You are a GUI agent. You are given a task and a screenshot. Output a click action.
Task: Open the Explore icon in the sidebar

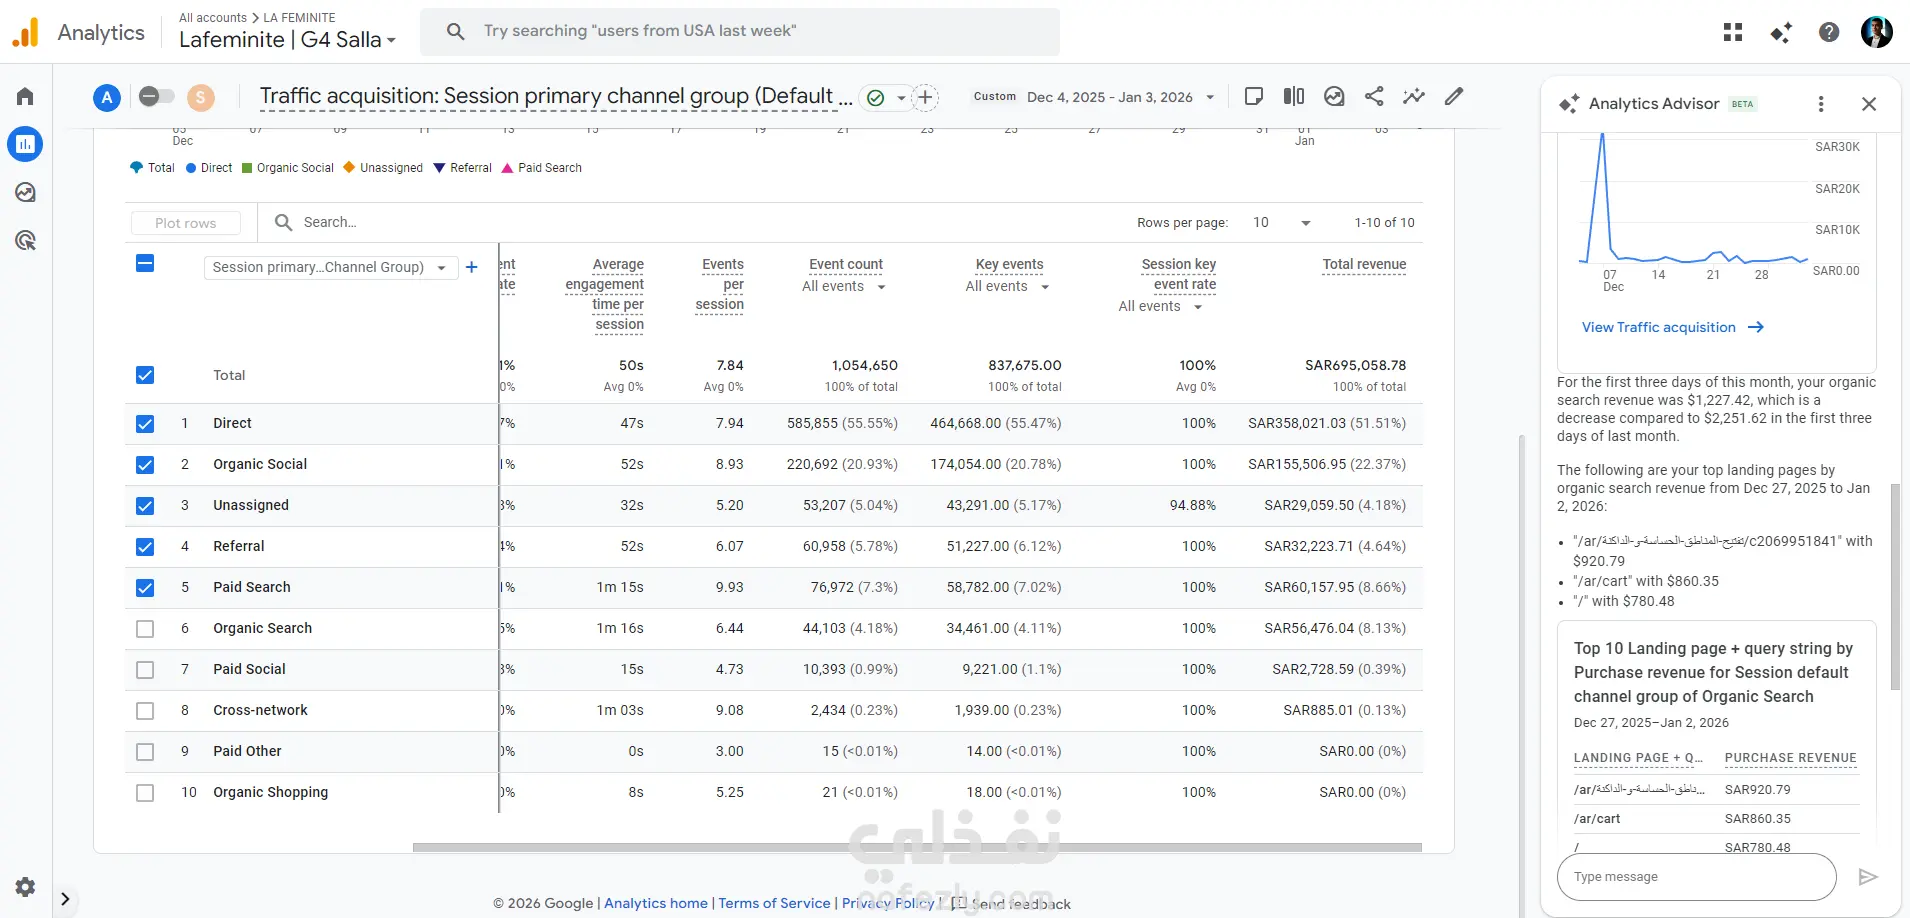pyautogui.click(x=25, y=193)
